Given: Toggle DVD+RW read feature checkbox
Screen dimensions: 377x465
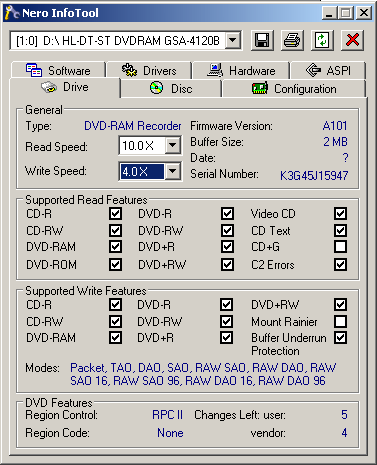Looking at the screenshot, I should 227,264.
